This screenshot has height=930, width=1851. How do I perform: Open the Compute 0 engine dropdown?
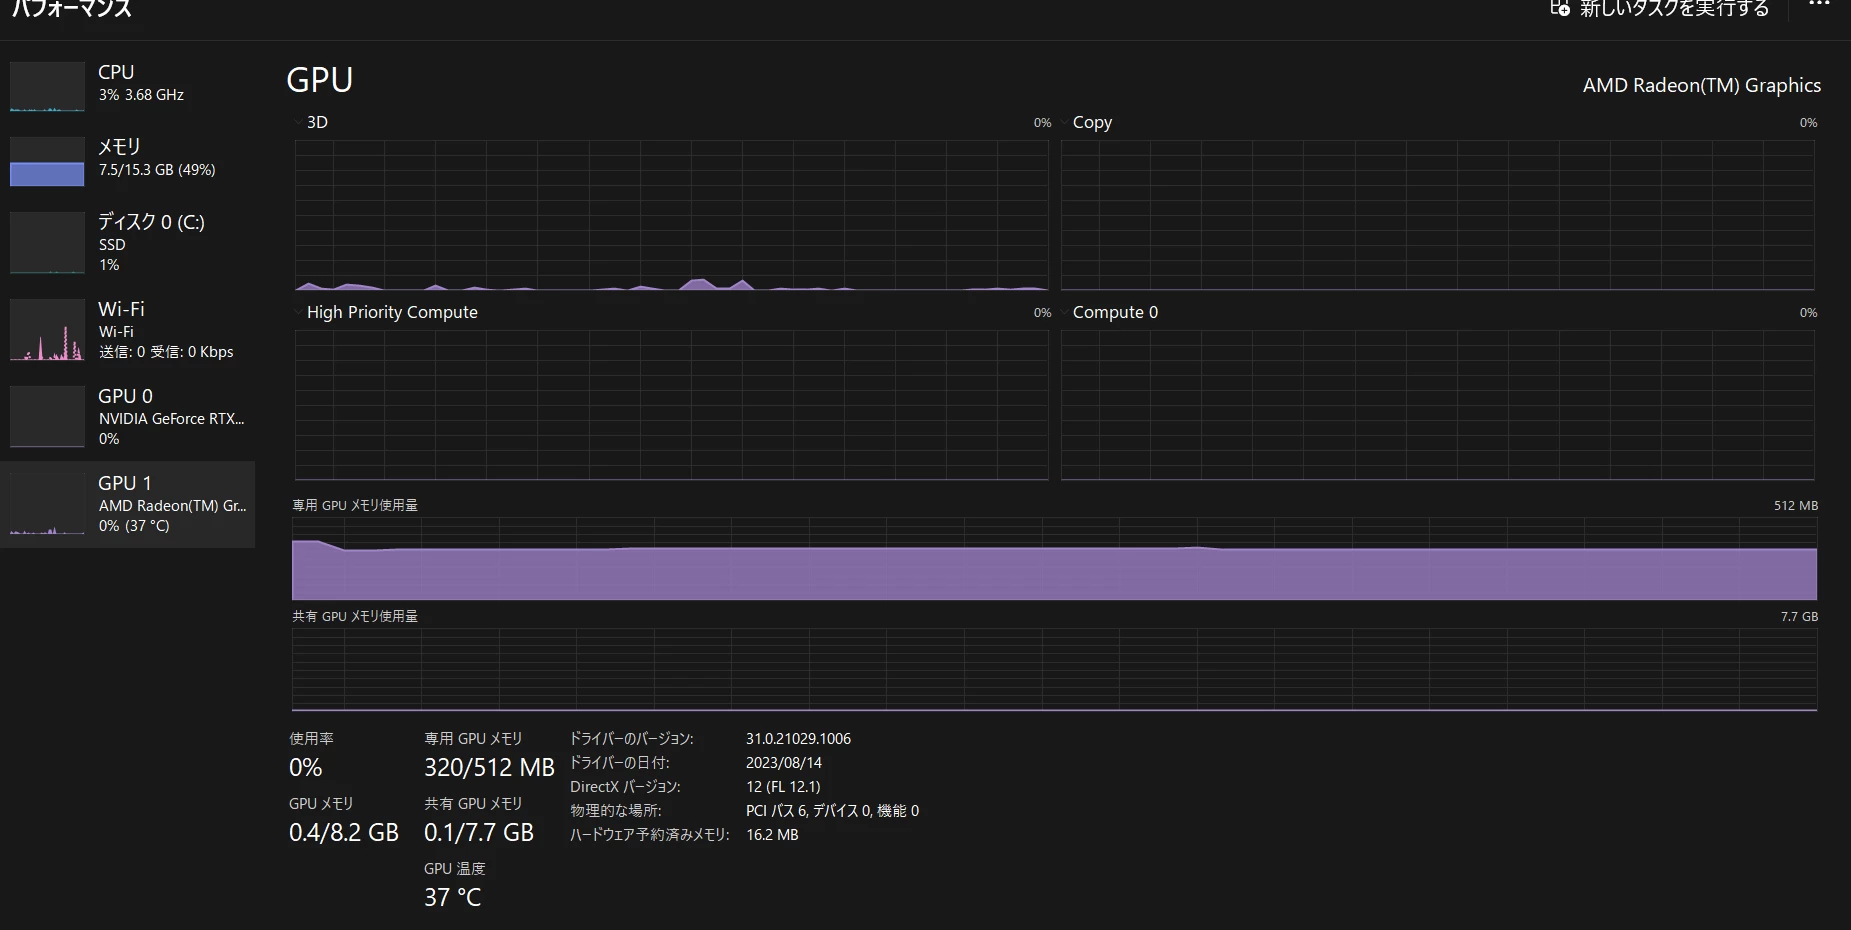click(x=1065, y=312)
